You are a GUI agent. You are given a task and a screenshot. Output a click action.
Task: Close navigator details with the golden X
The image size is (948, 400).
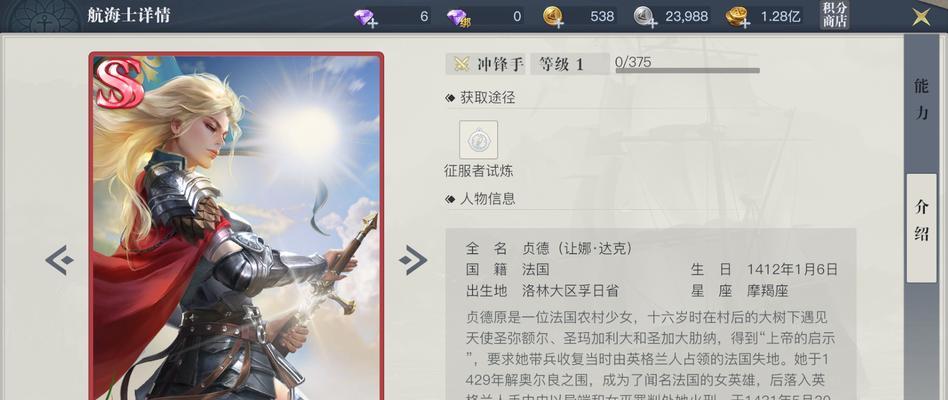[x=921, y=16]
